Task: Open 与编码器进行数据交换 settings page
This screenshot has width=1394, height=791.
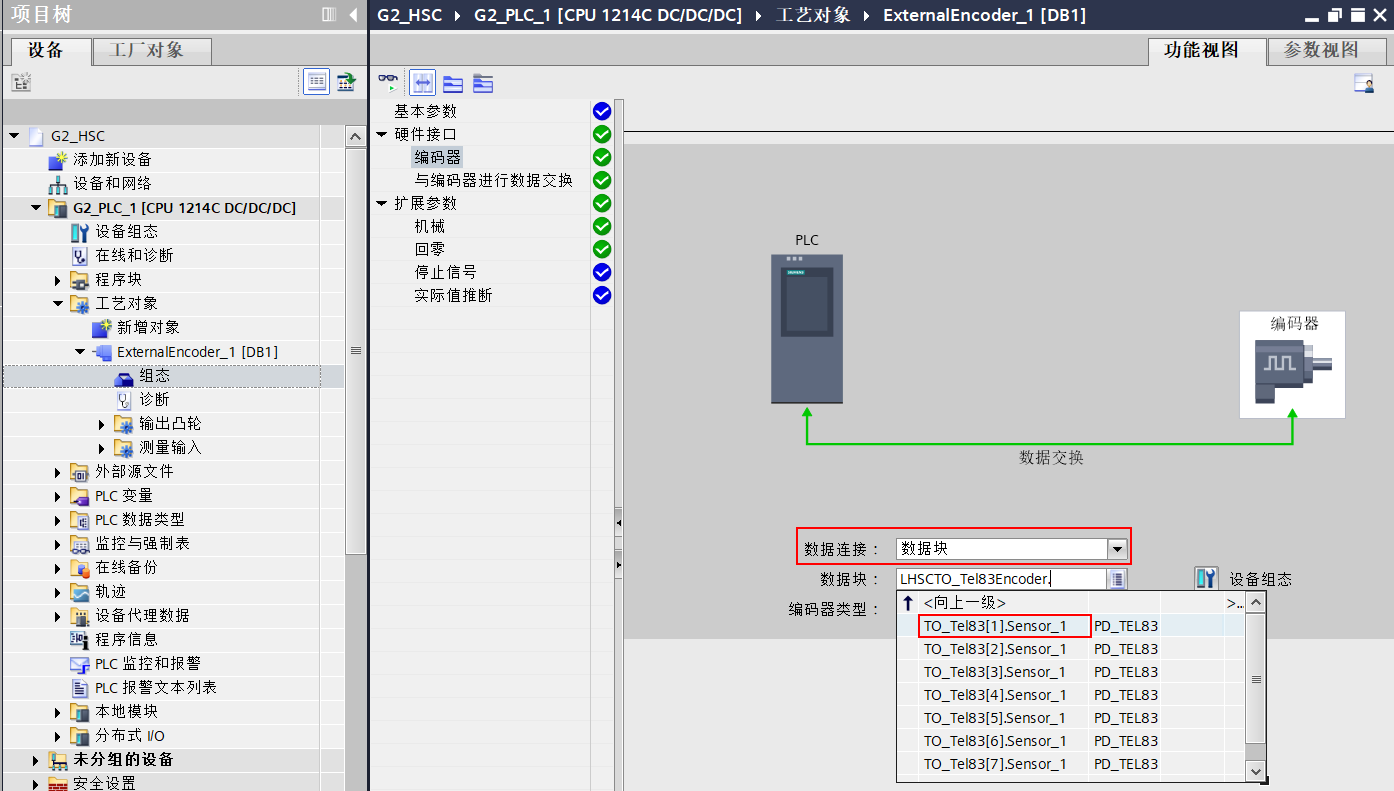Action: coord(493,180)
